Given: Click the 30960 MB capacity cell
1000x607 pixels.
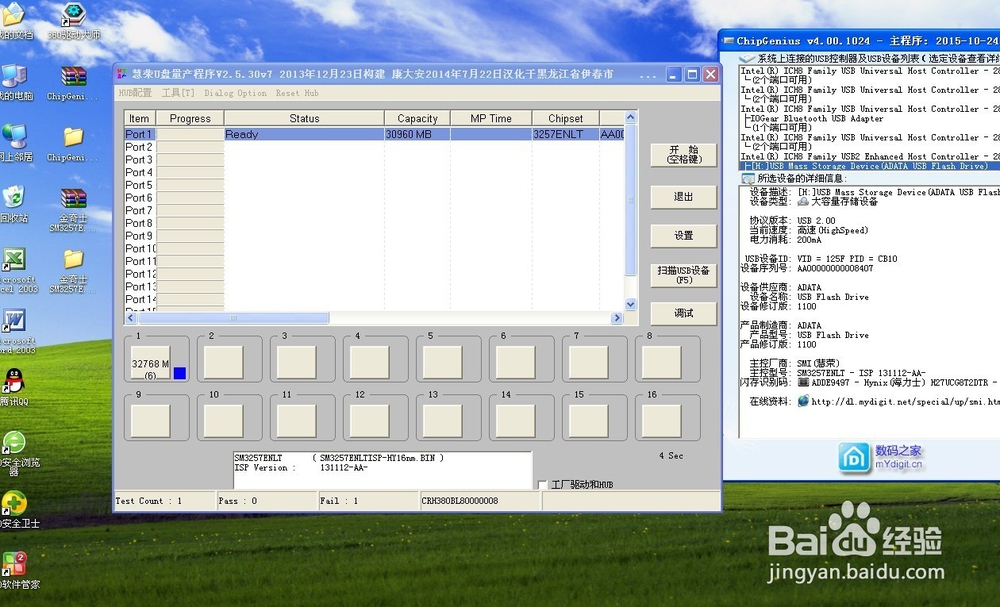Looking at the screenshot, I should point(417,134).
